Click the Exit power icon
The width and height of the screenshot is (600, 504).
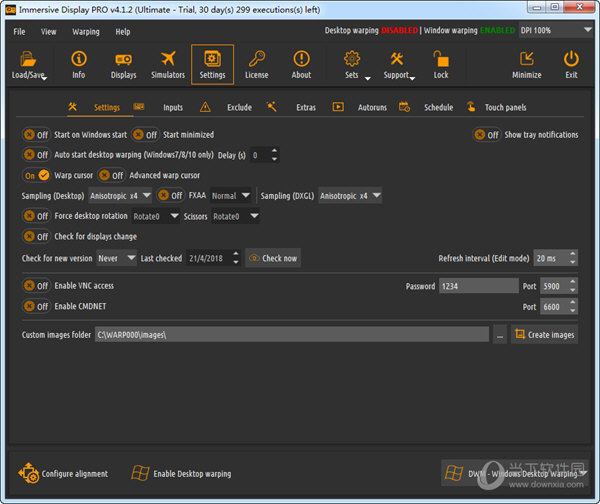(571, 59)
